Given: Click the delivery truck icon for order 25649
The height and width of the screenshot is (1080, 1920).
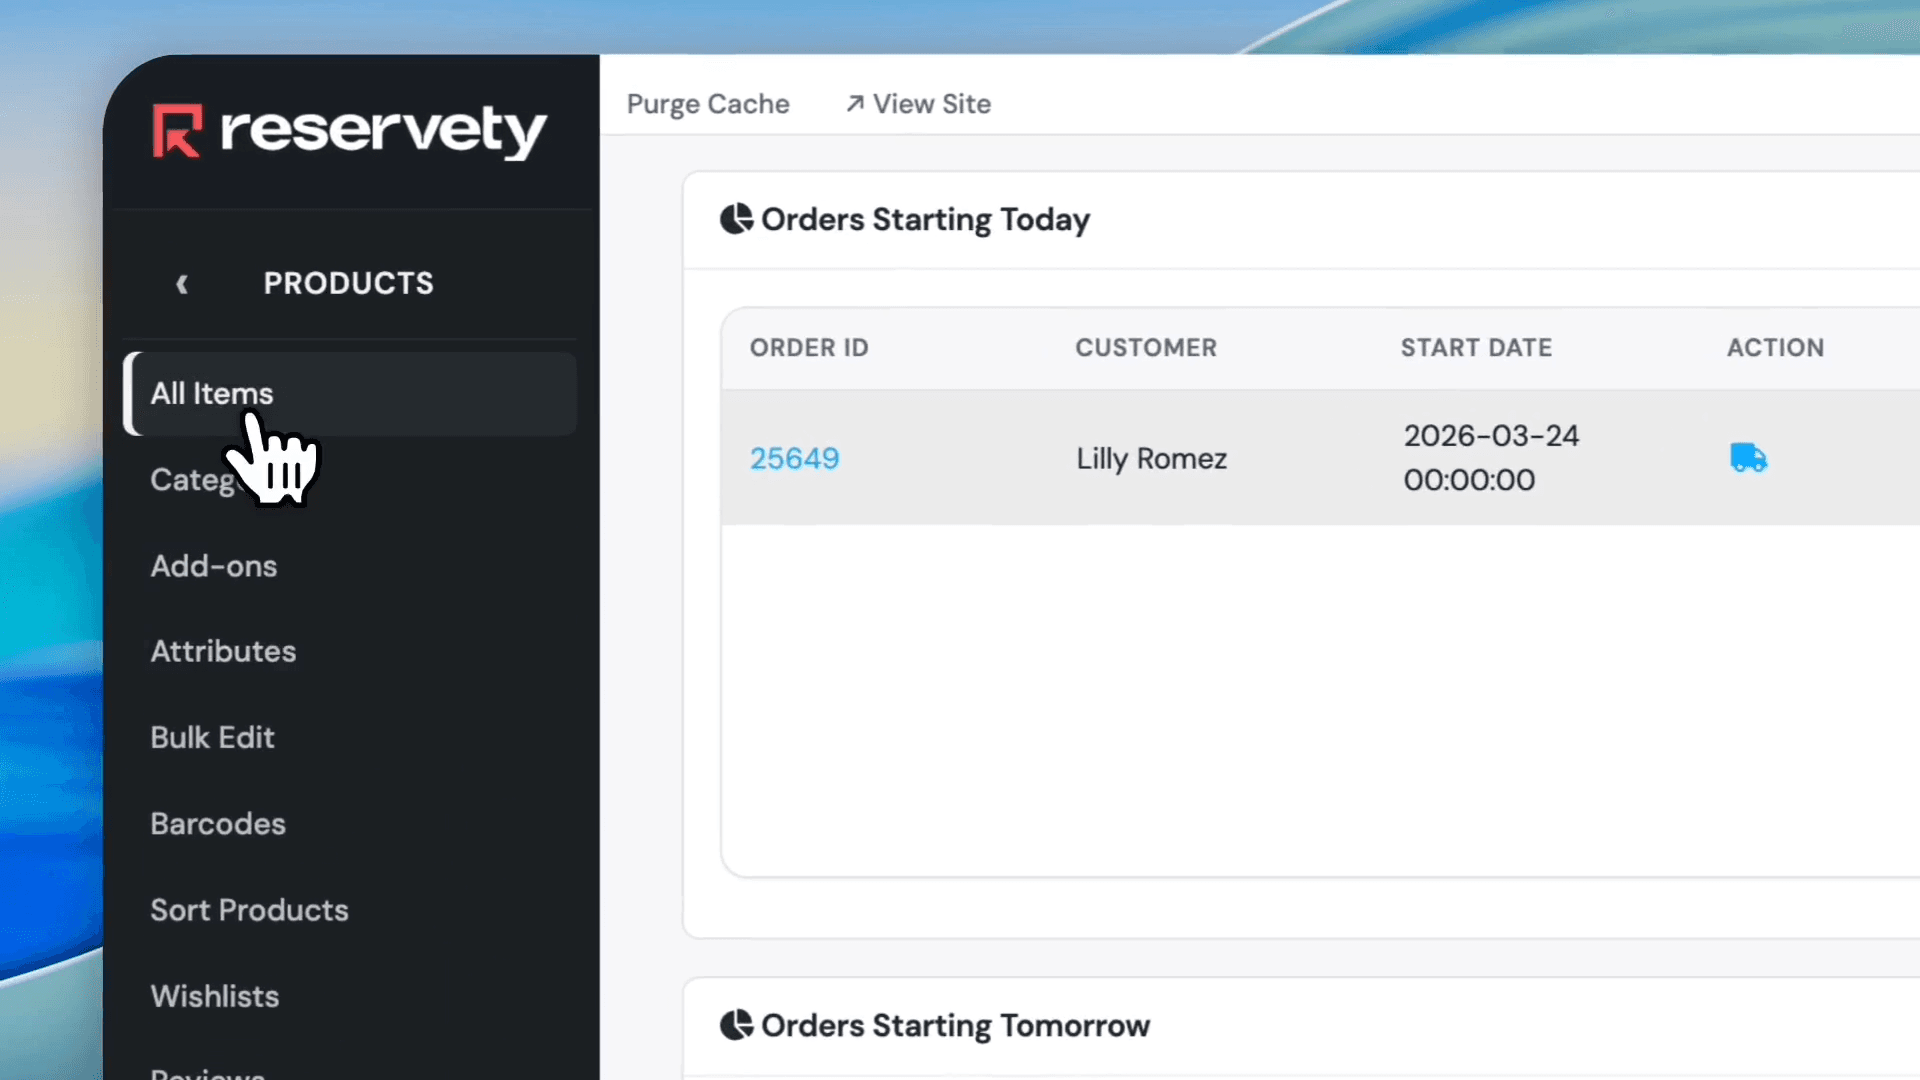Looking at the screenshot, I should click(x=1748, y=458).
